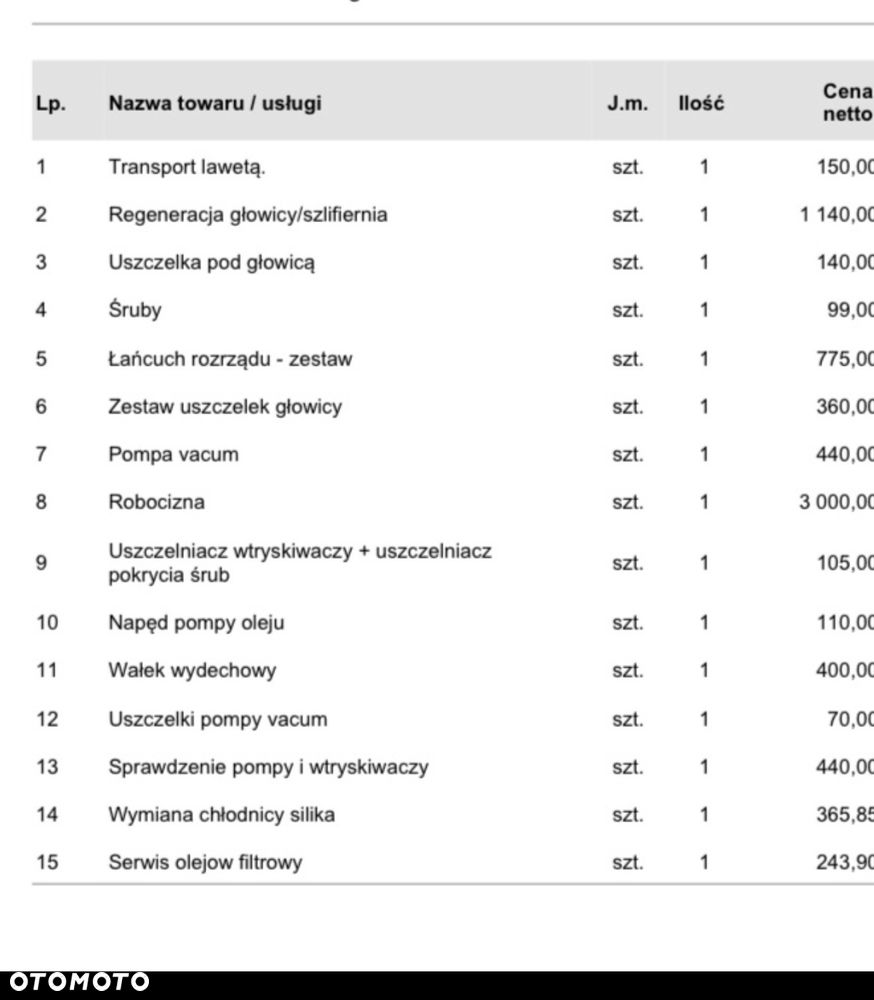
Task: Select the 'Wałek wydechowy' row
Action: [192, 671]
